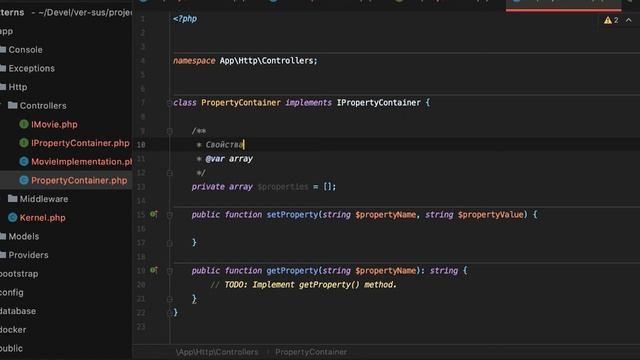This screenshot has width=640, height=360.
Task: Jump to previous highlighted problem arrow
Action: click(629, 20)
